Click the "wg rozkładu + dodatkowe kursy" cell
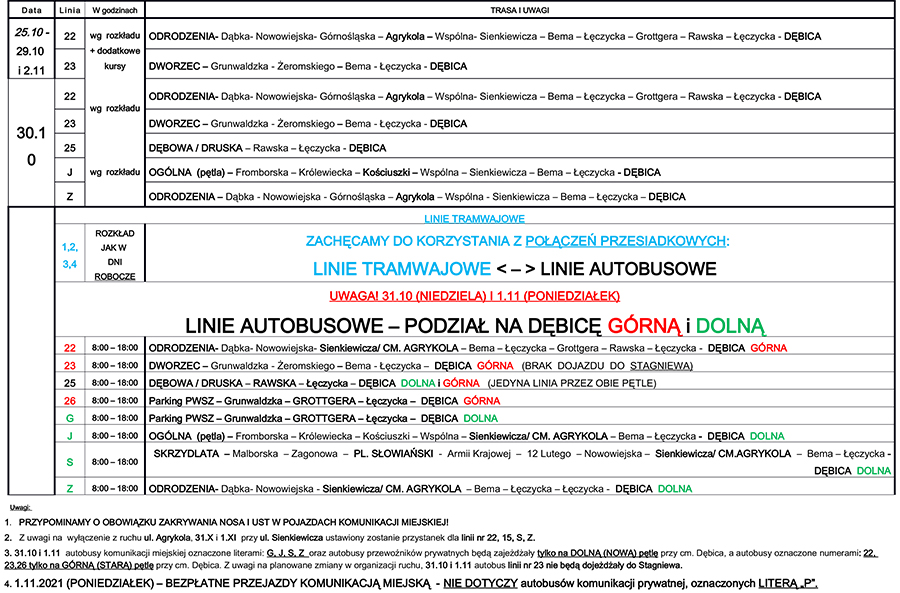 click(115, 51)
